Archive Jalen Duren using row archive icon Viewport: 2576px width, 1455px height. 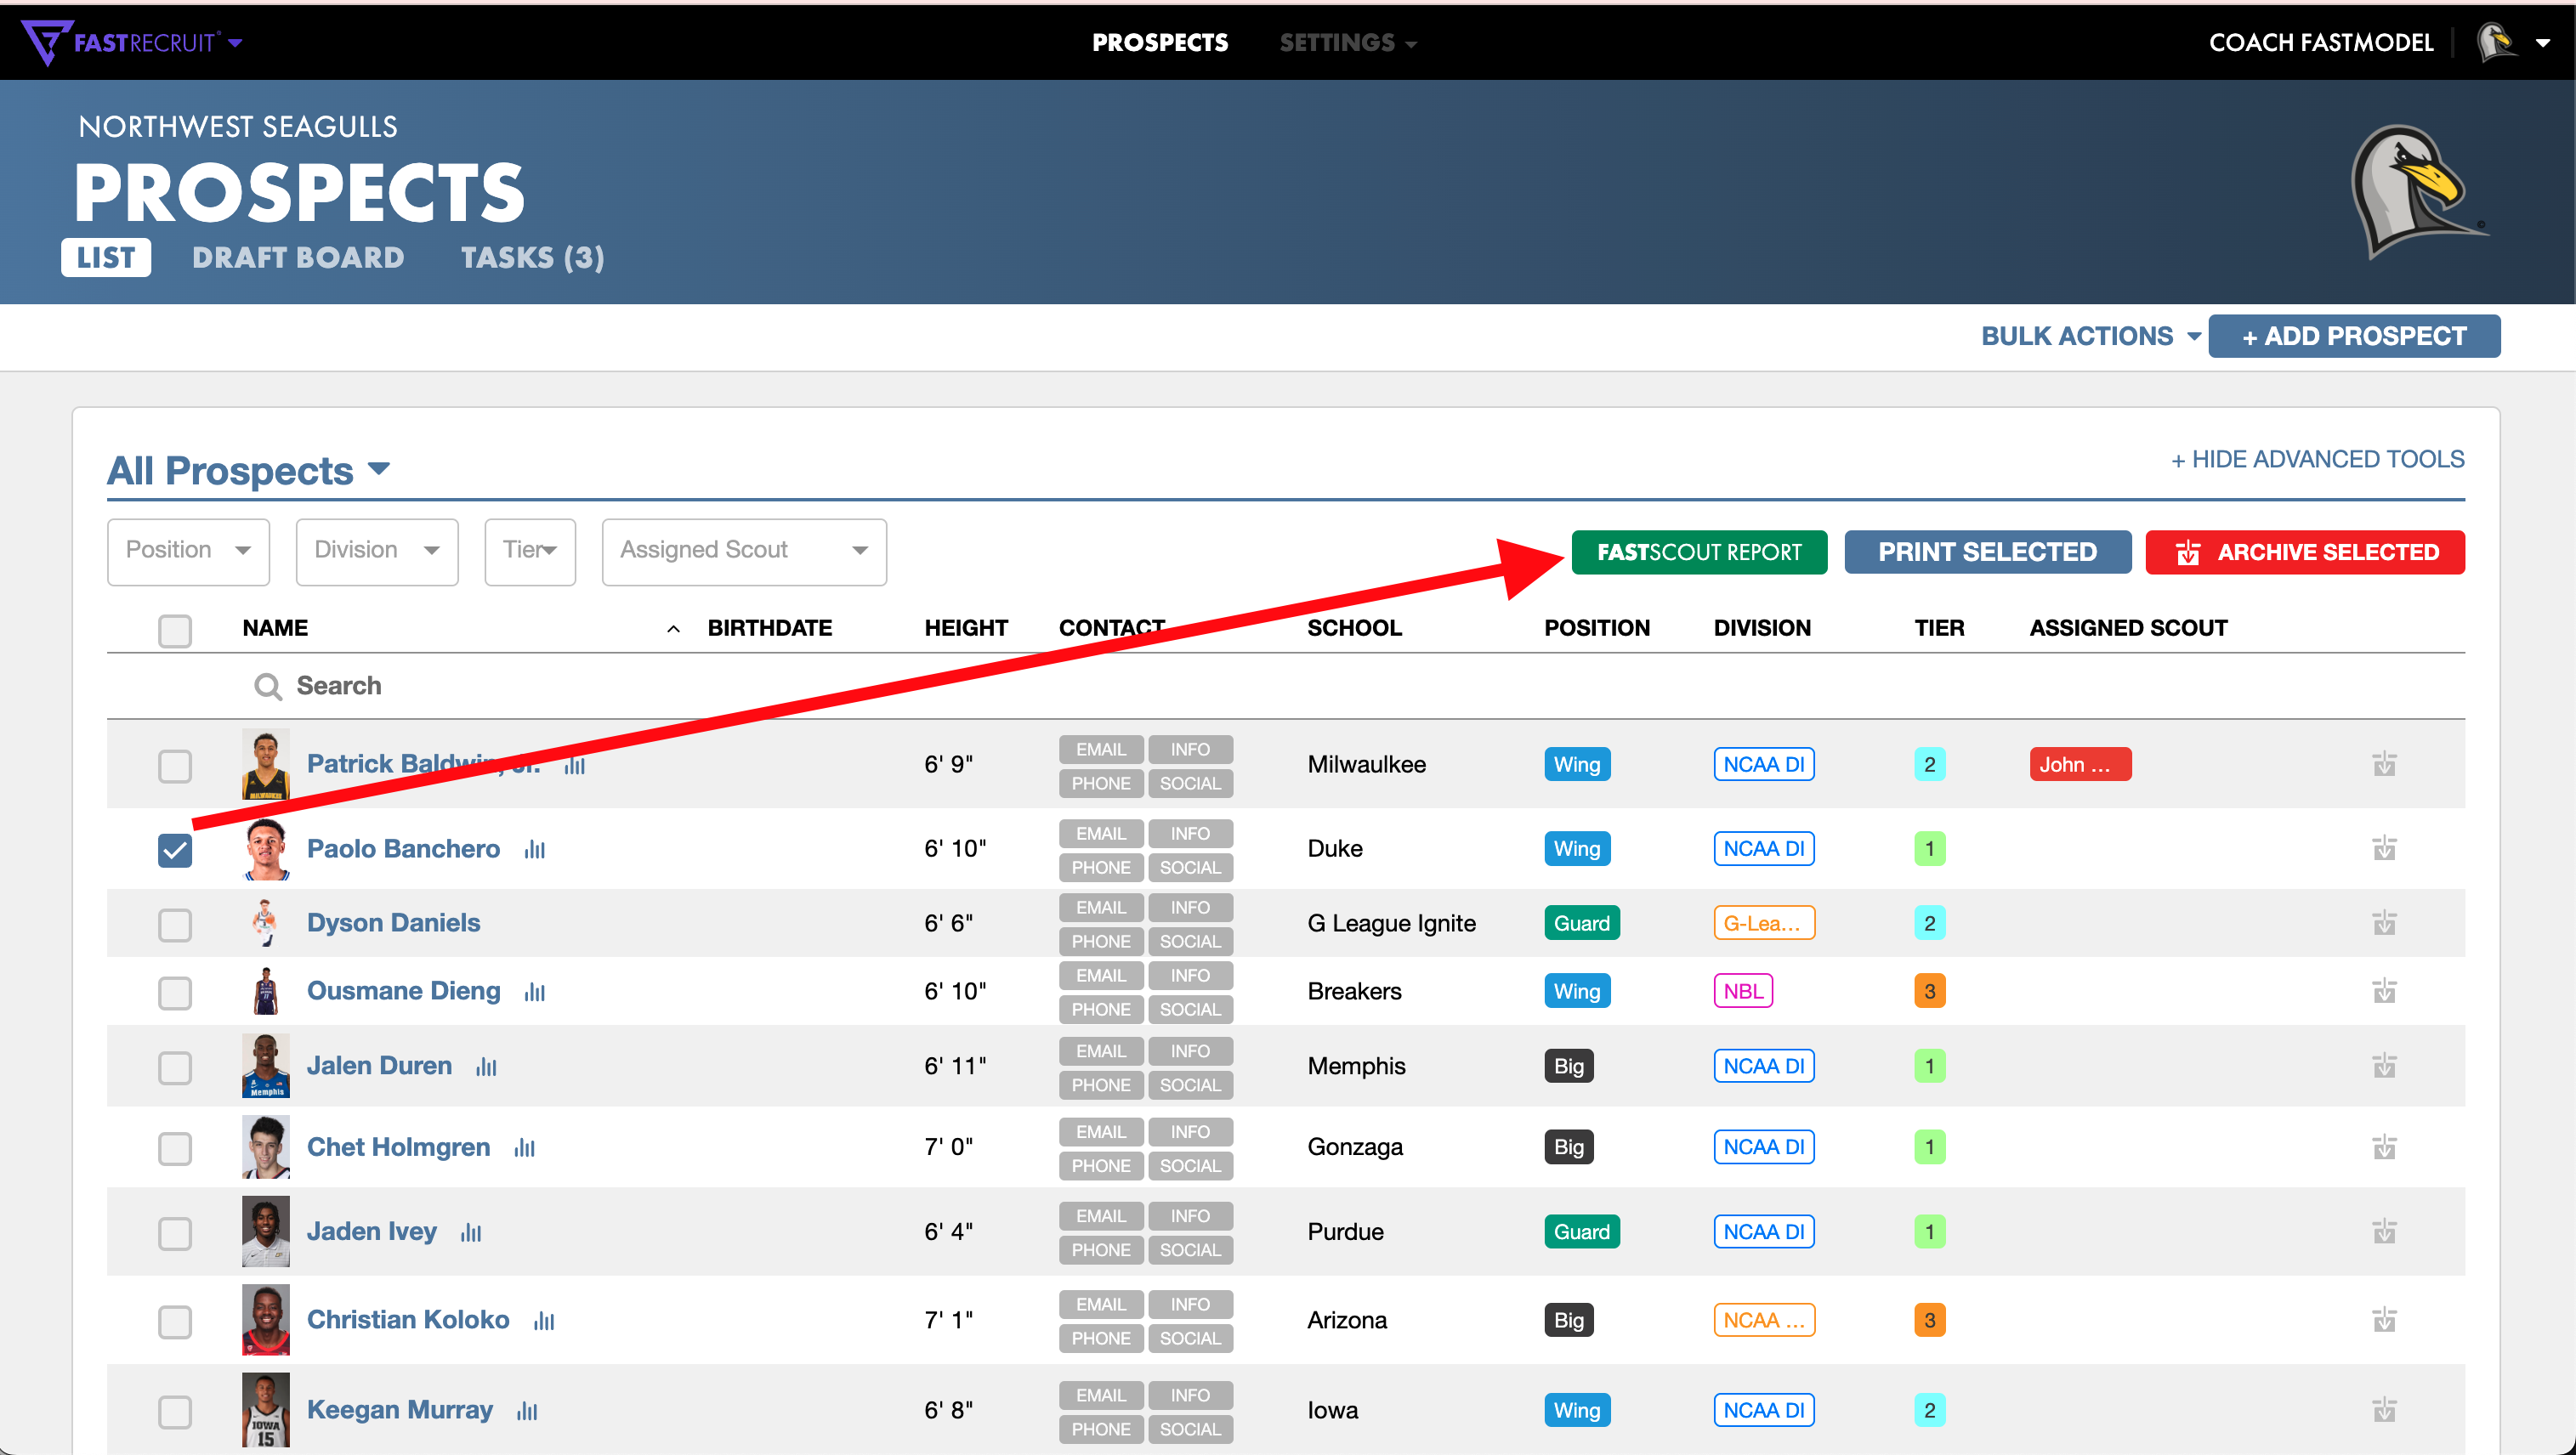point(2384,1066)
